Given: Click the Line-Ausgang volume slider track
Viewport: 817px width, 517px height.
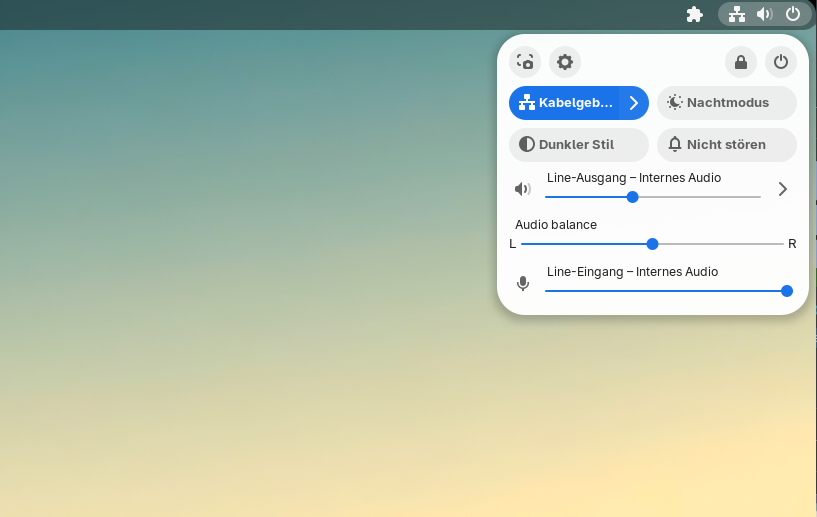Looking at the screenshot, I should [700, 197].
